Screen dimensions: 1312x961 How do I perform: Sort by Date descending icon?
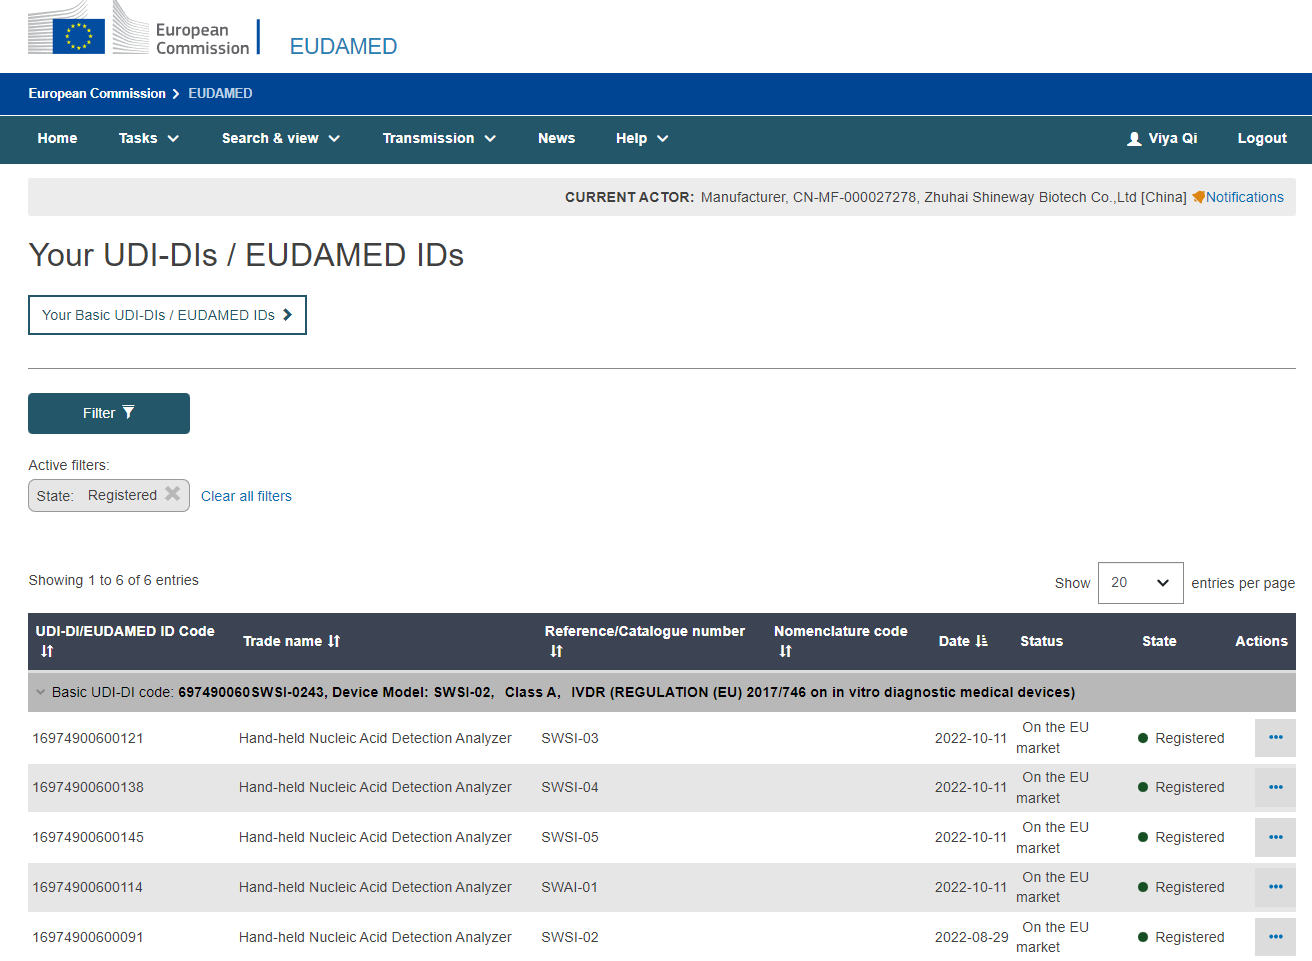click(x=981, y=641)
